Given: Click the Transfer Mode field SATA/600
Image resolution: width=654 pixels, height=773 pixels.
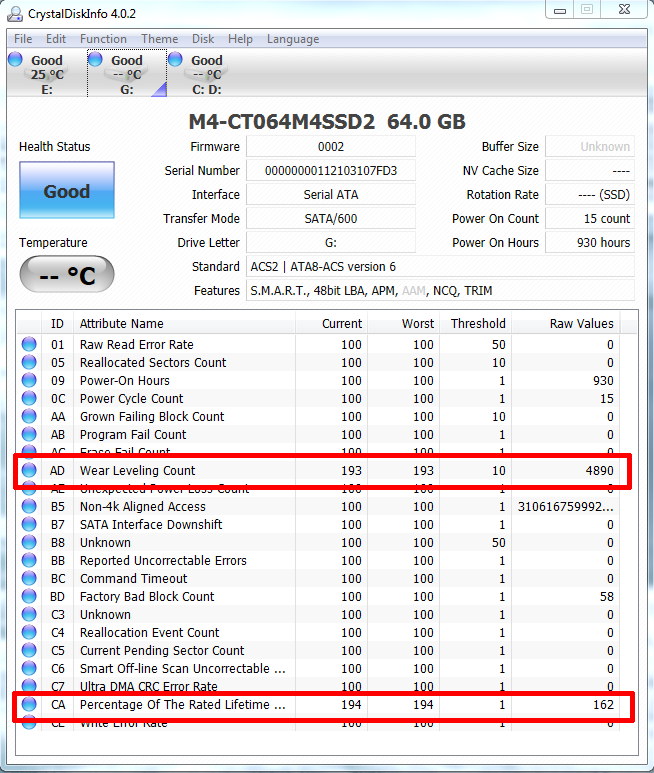Looking at the screenshot, I should point(331,218).
